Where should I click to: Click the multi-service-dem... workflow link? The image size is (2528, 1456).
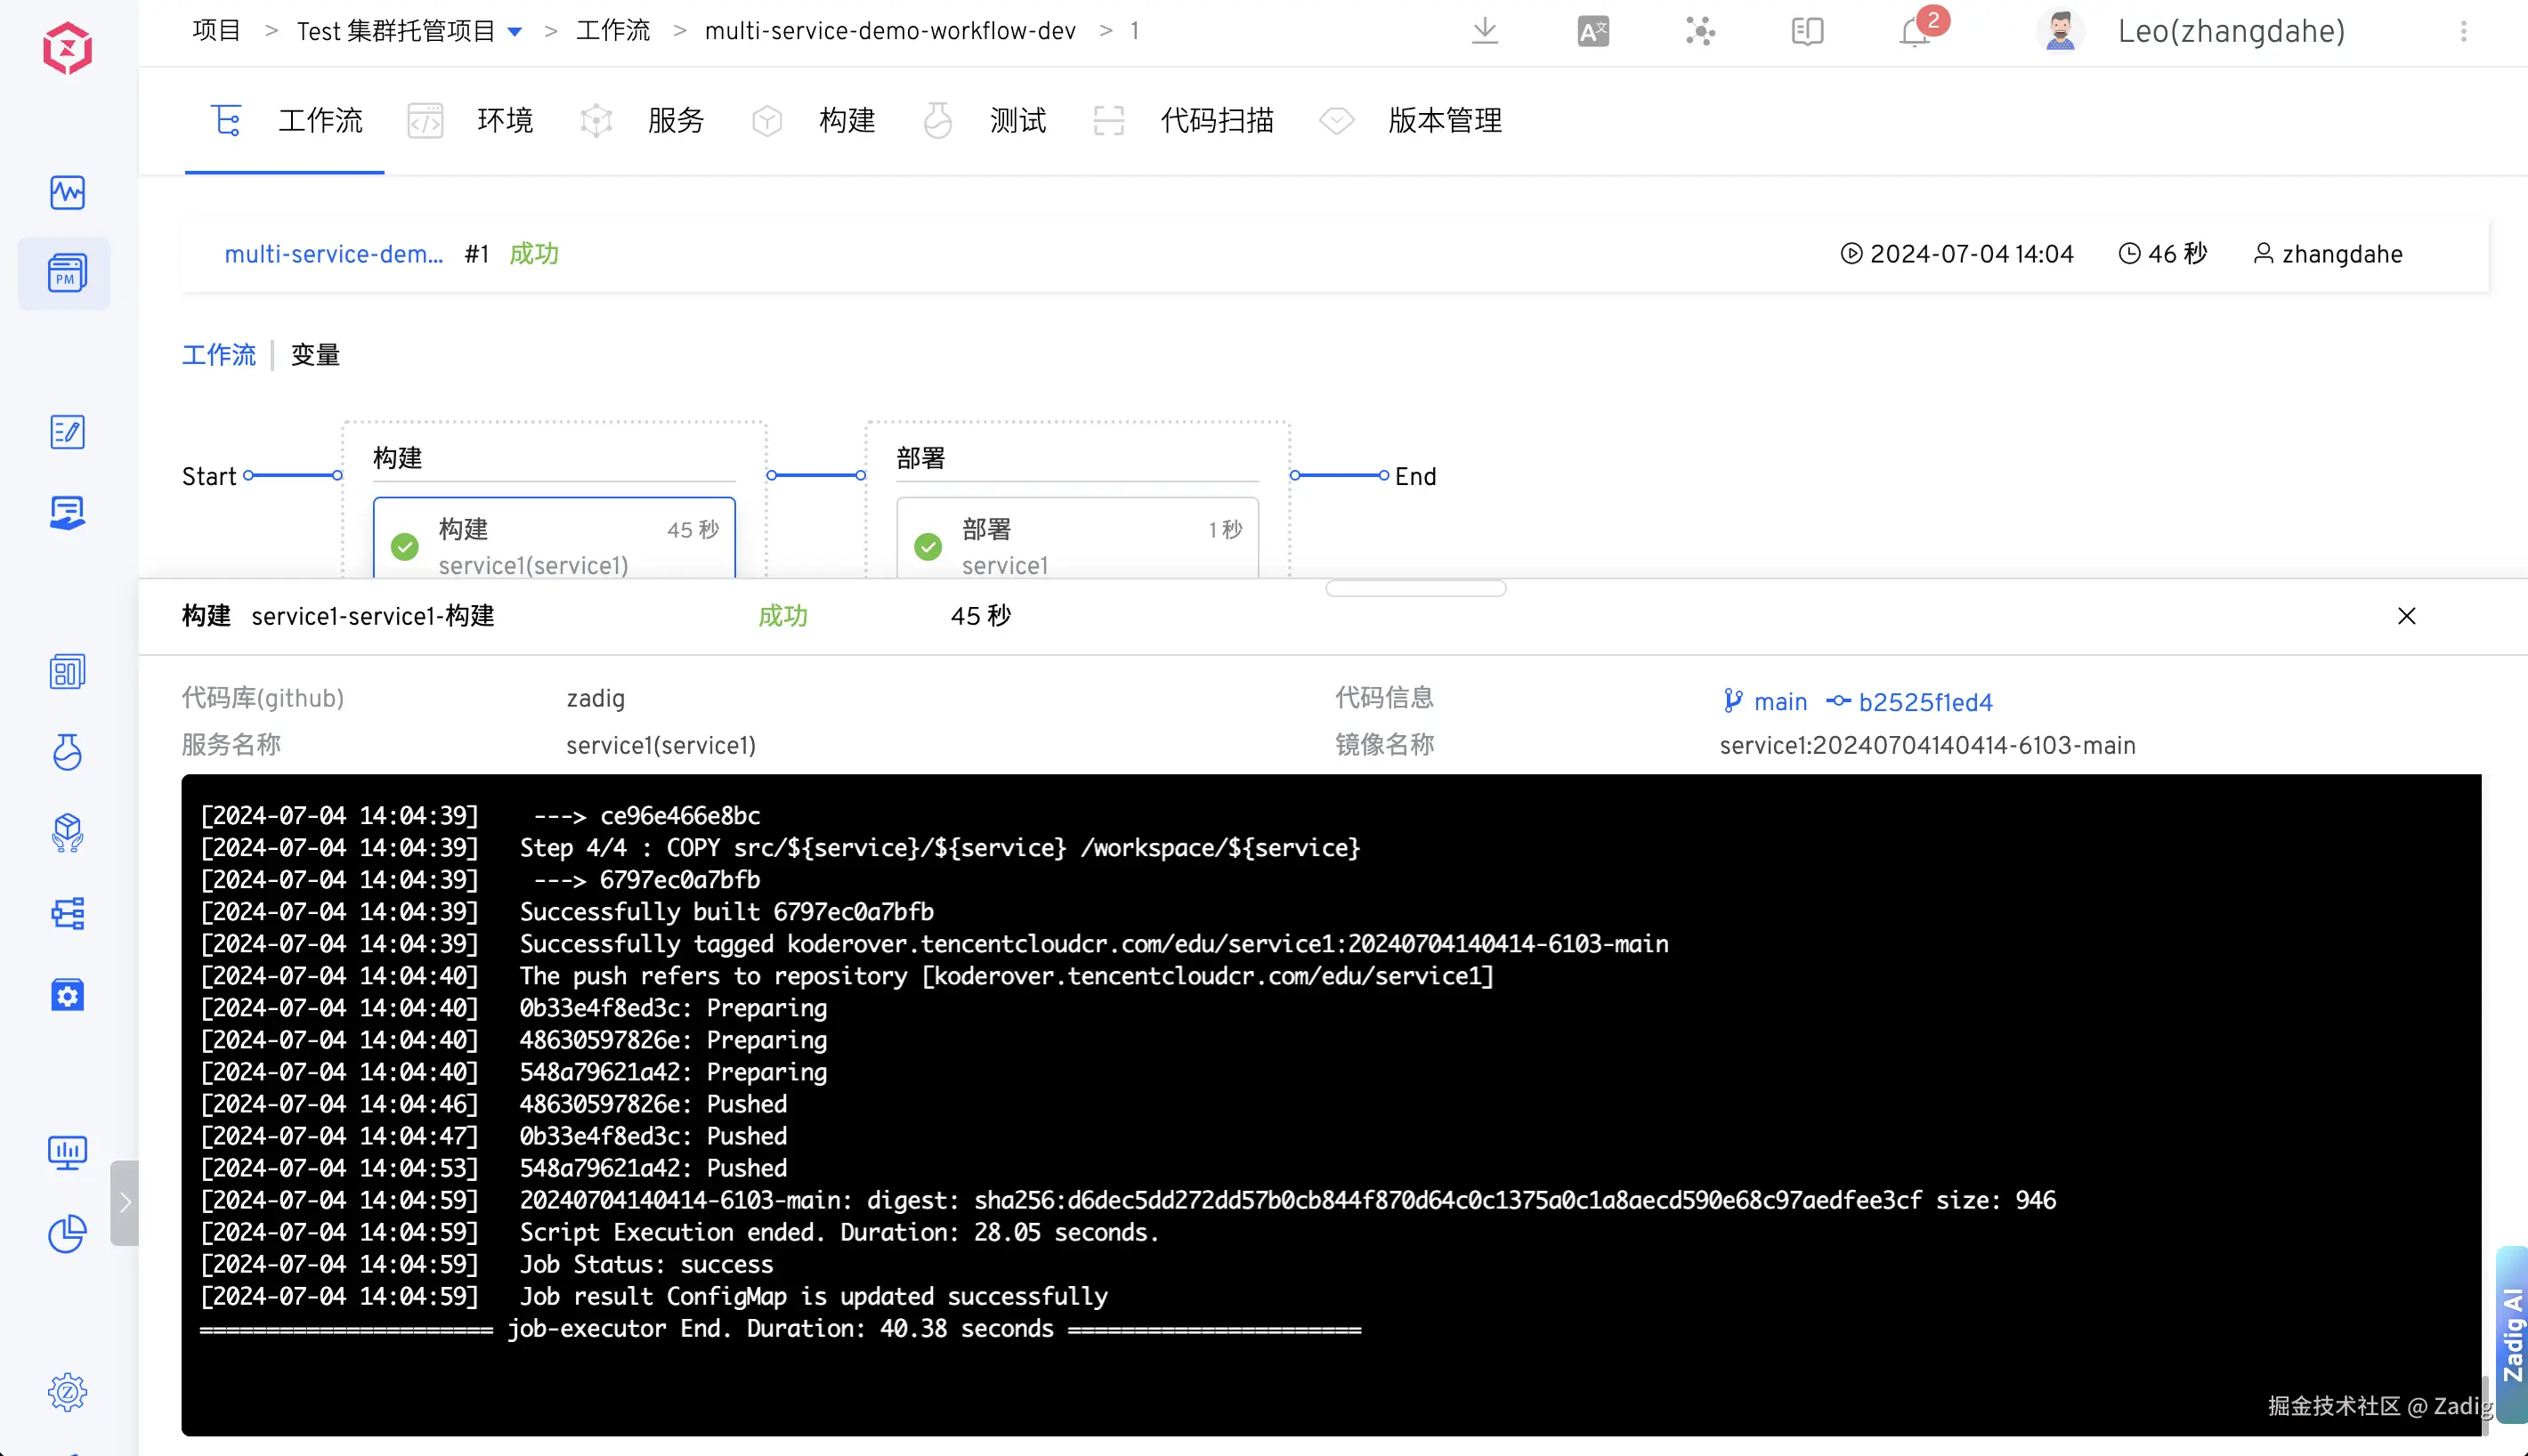(x=333, y=254)
